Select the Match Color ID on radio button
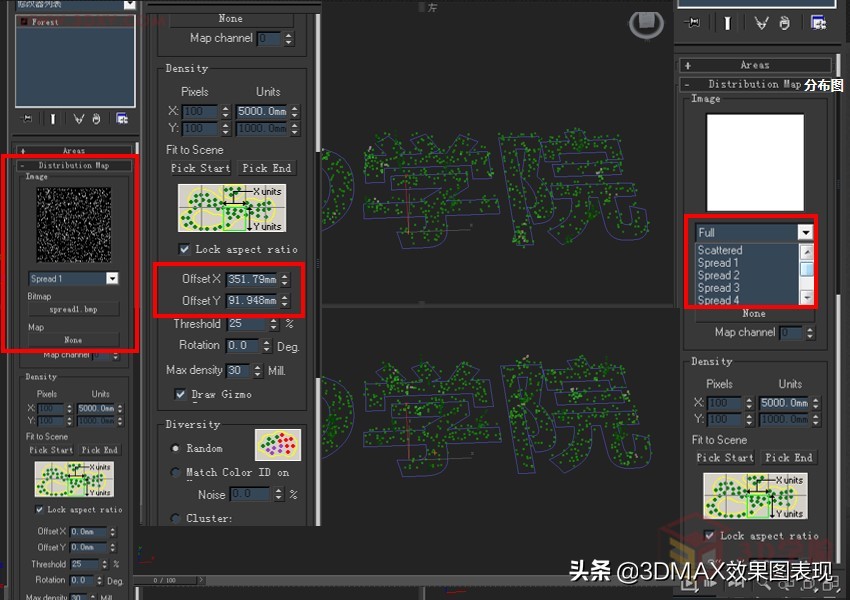The width and height of the screenshot is (850, 600). click(175, 472)
